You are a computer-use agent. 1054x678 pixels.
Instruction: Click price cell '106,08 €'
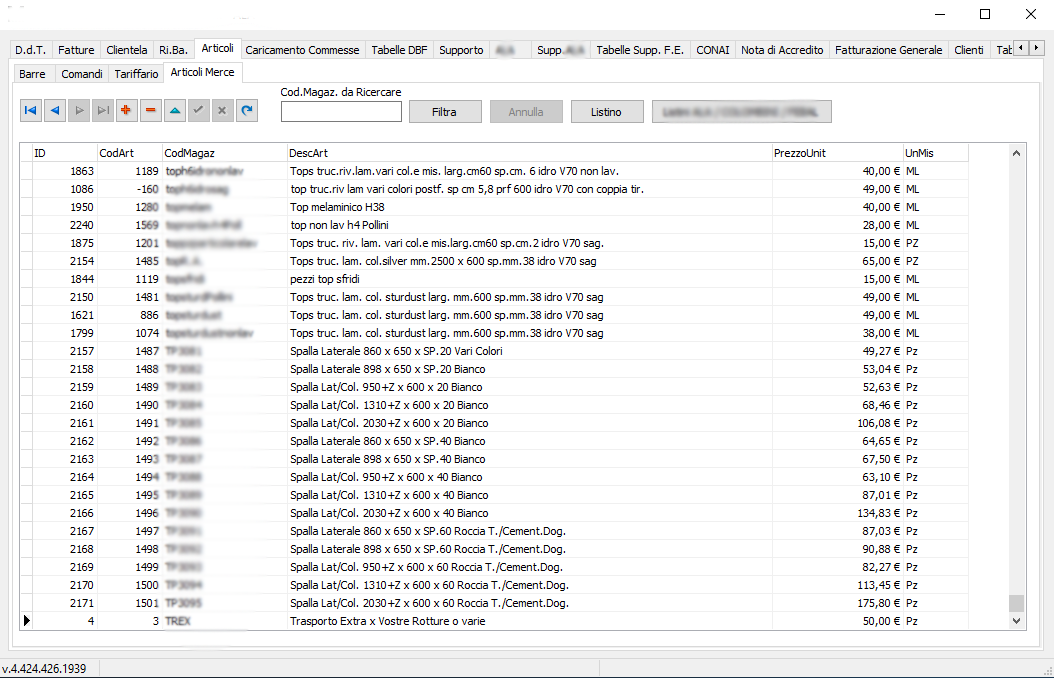pyautogui.click(x=837, y=423)
